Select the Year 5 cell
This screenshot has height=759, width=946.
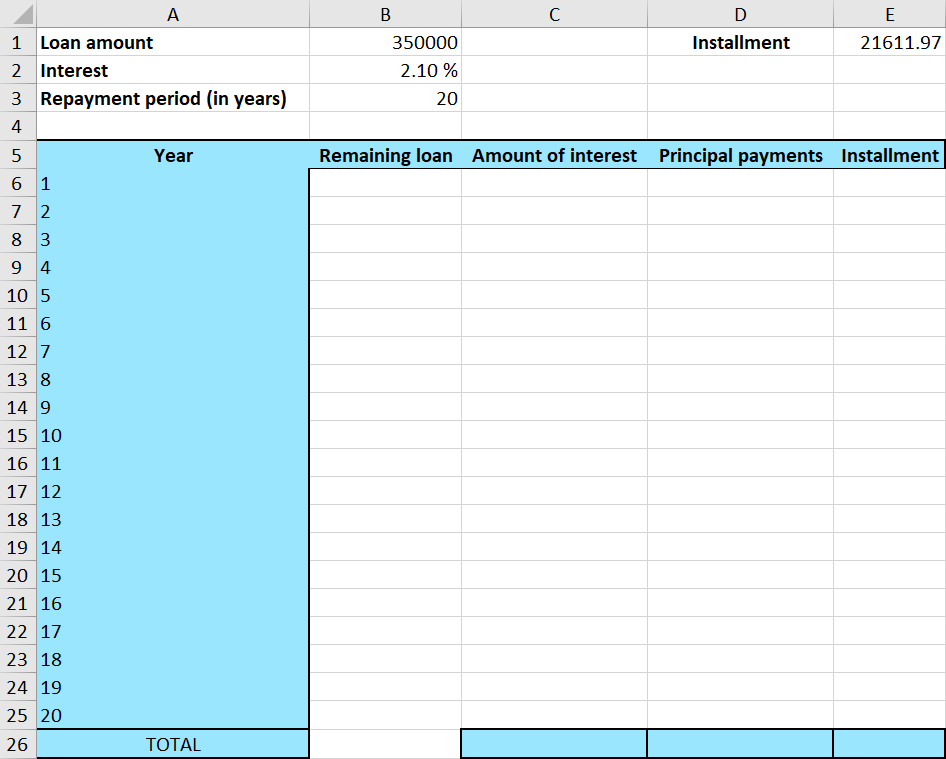click(173, 295)
